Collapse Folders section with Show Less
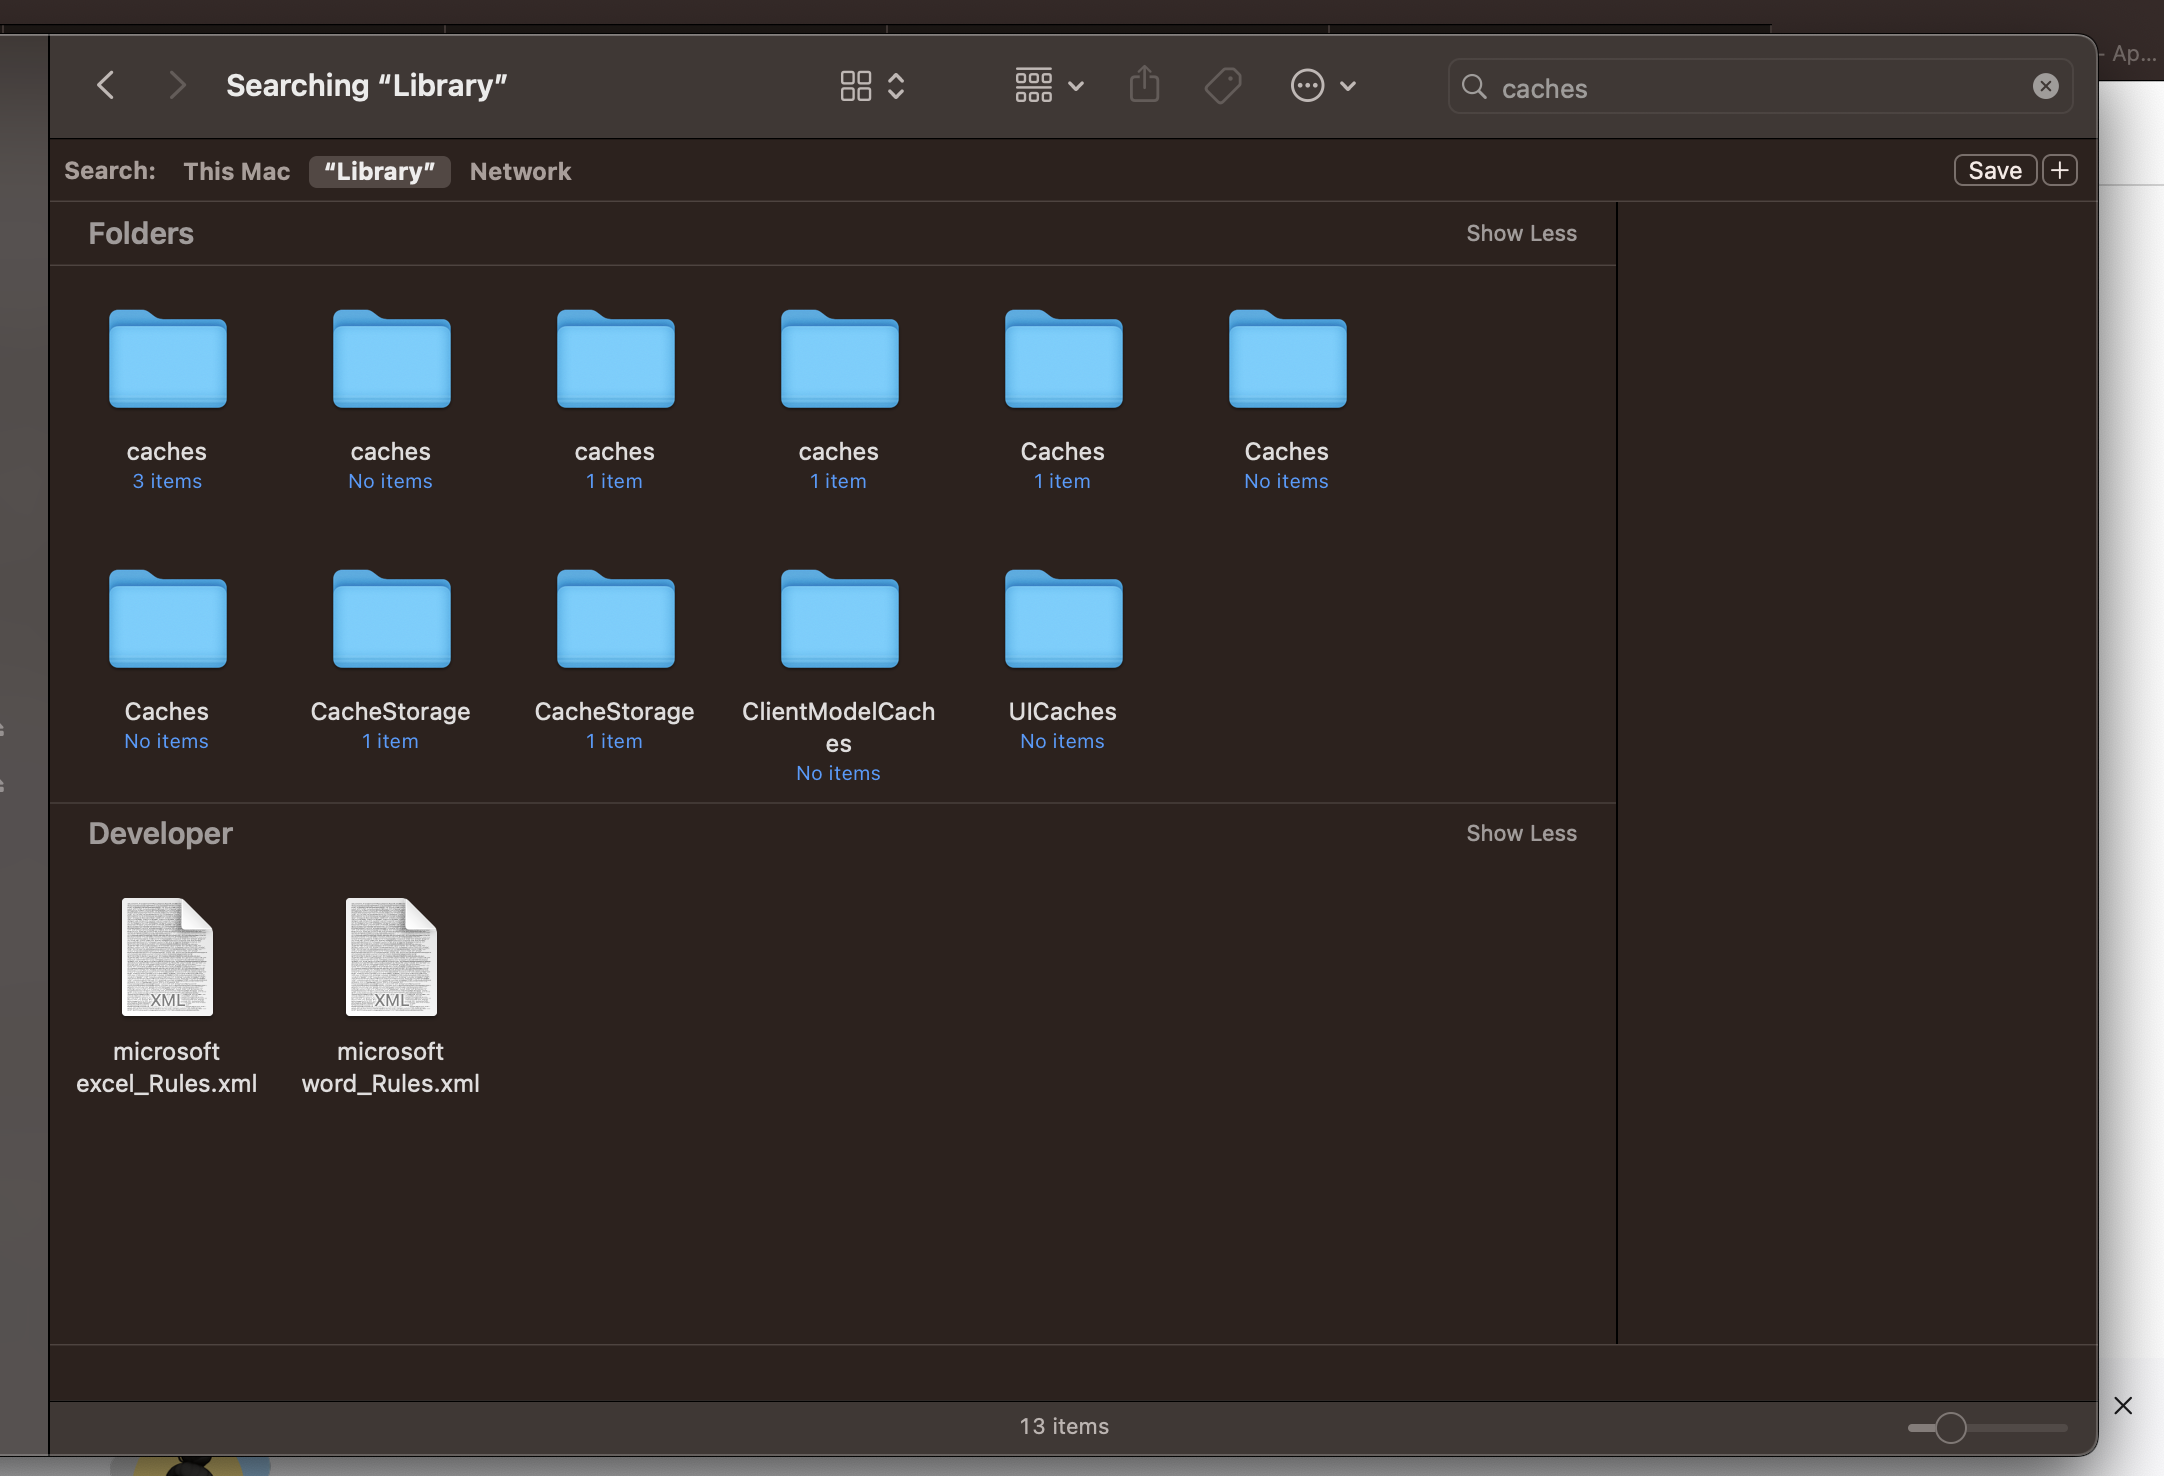 pyautogui.click(x=1521, y=233)
